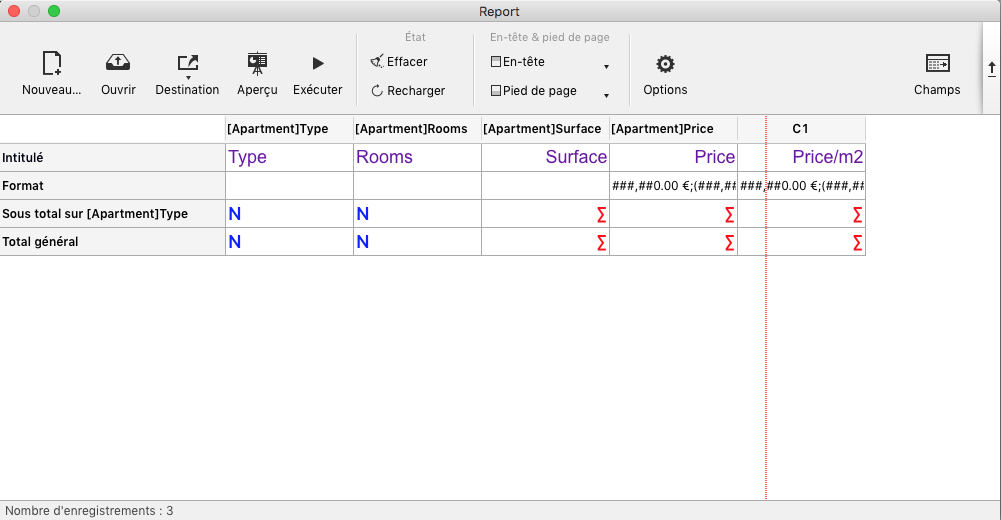Select the C1 formula column header
The image size is (1001, 520).
[800, 129]
